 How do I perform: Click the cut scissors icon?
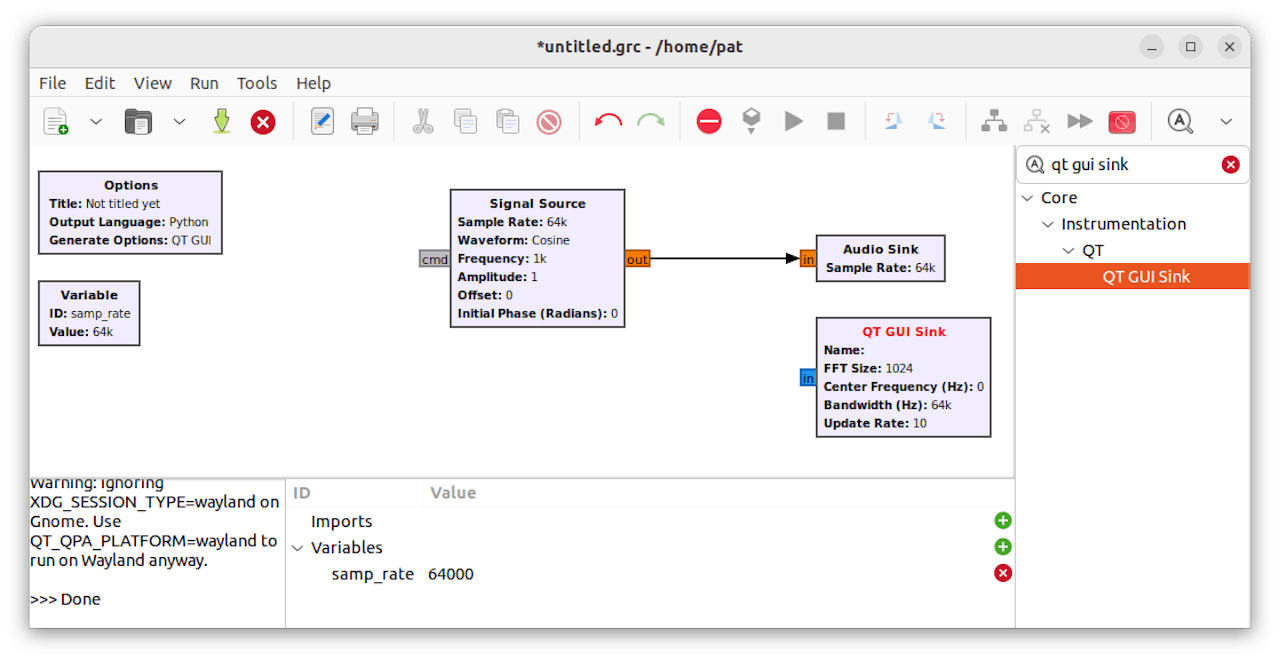(x=423, y=122)
